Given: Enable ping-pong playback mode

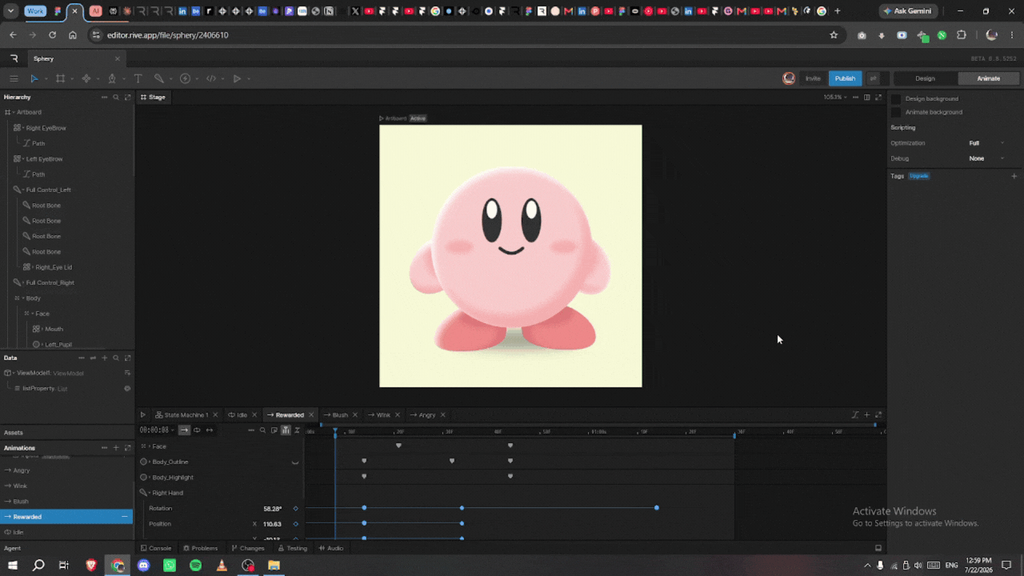Looking at the screenshot, I should point(209,430).
